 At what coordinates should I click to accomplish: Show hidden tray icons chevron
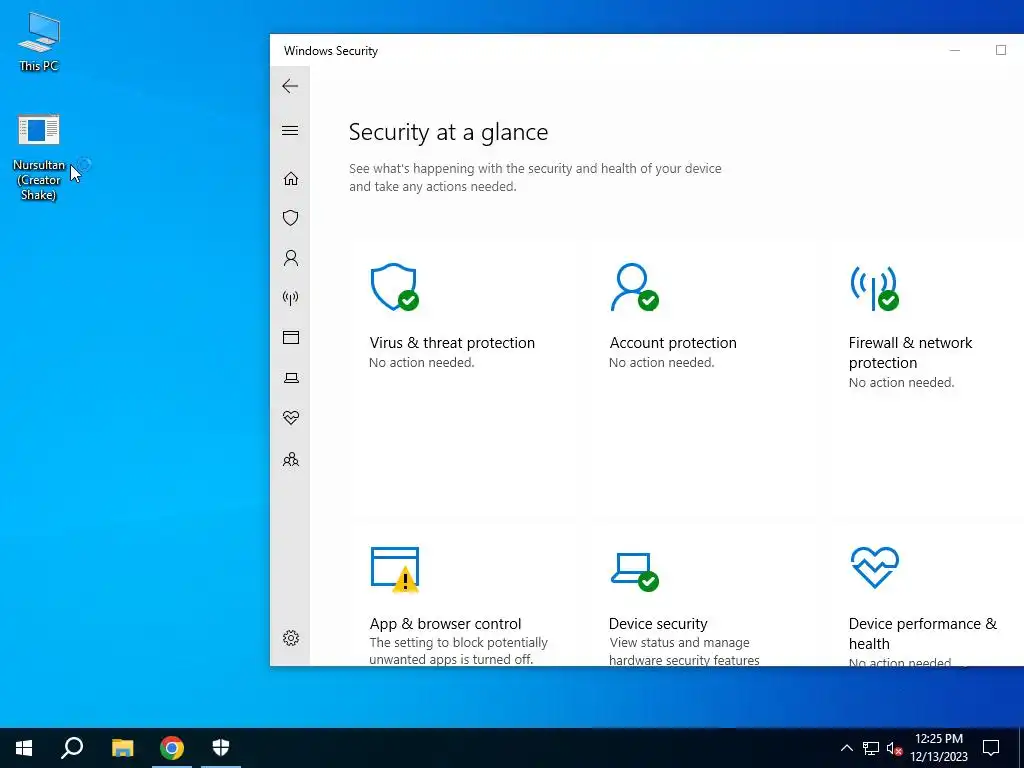[x=846, y=748]
